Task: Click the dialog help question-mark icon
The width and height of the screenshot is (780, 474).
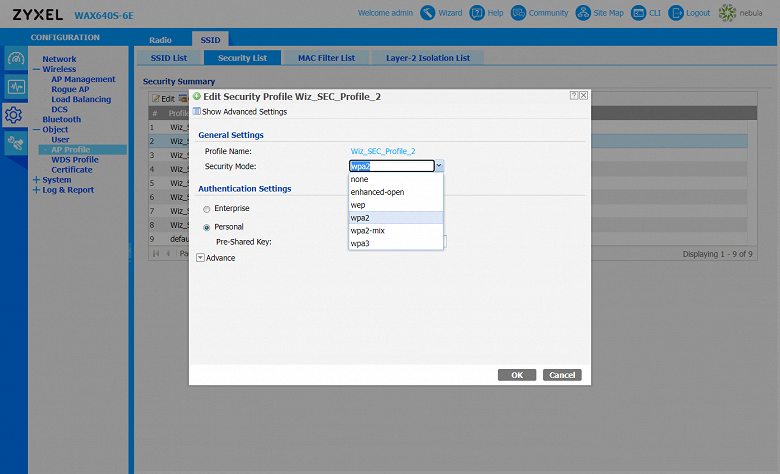Action: pos(574,95)
